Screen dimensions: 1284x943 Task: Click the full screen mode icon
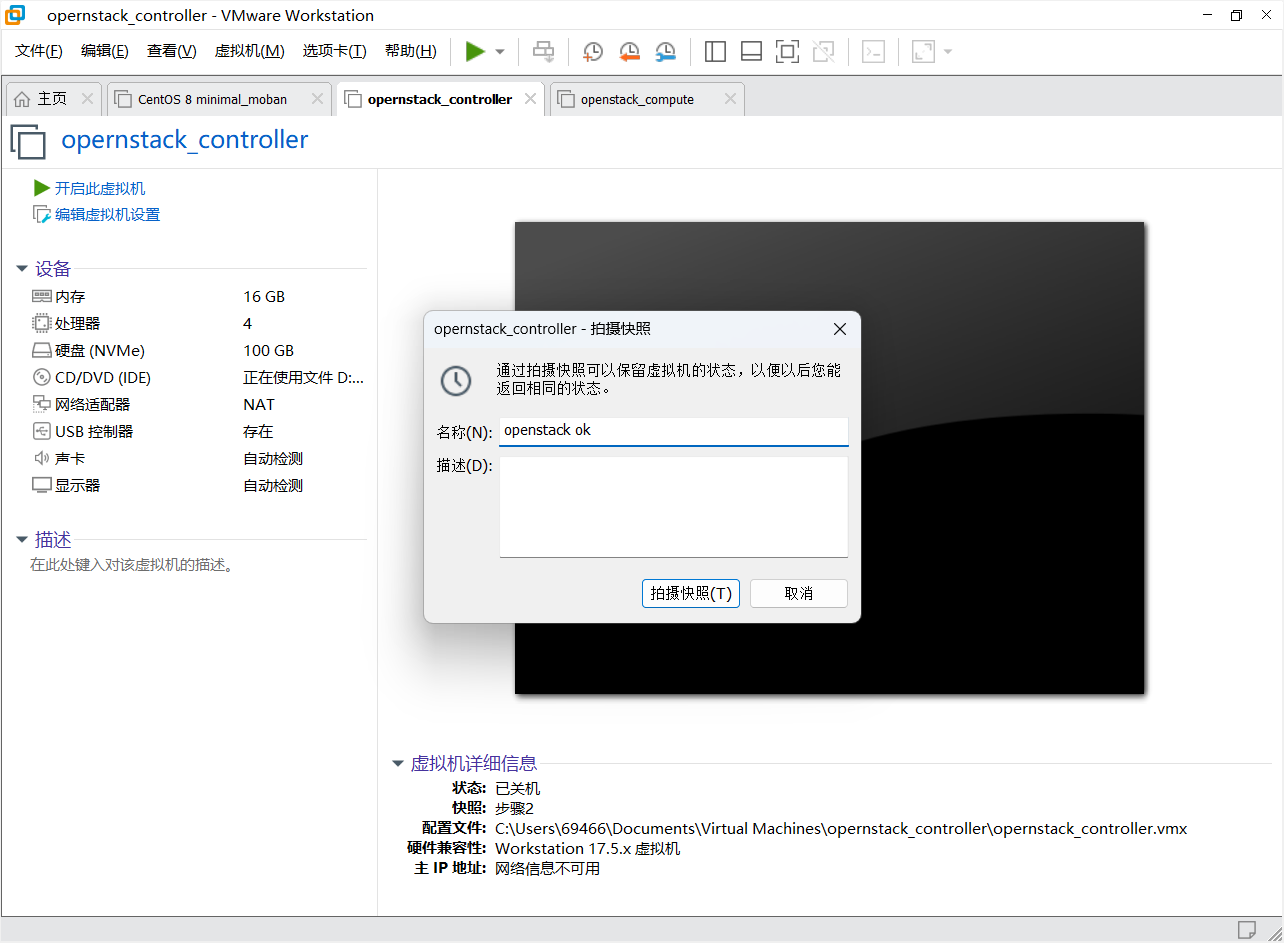pyautogui.click(x=787, y=51)
